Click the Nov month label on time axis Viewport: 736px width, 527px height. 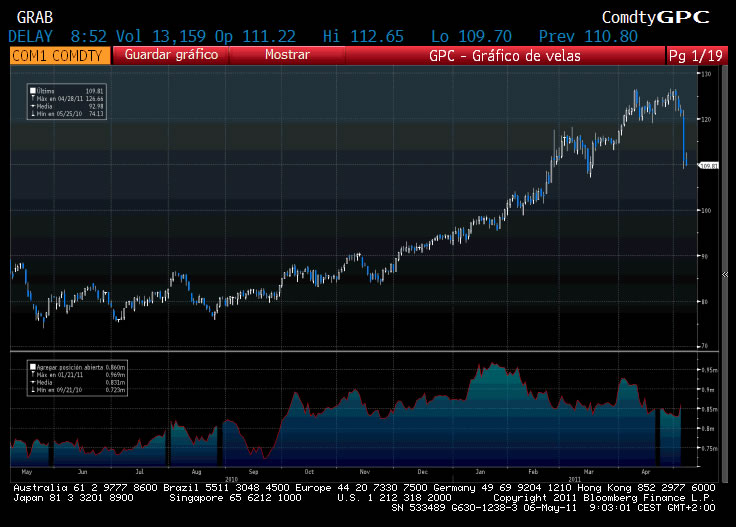pos(365,472)
